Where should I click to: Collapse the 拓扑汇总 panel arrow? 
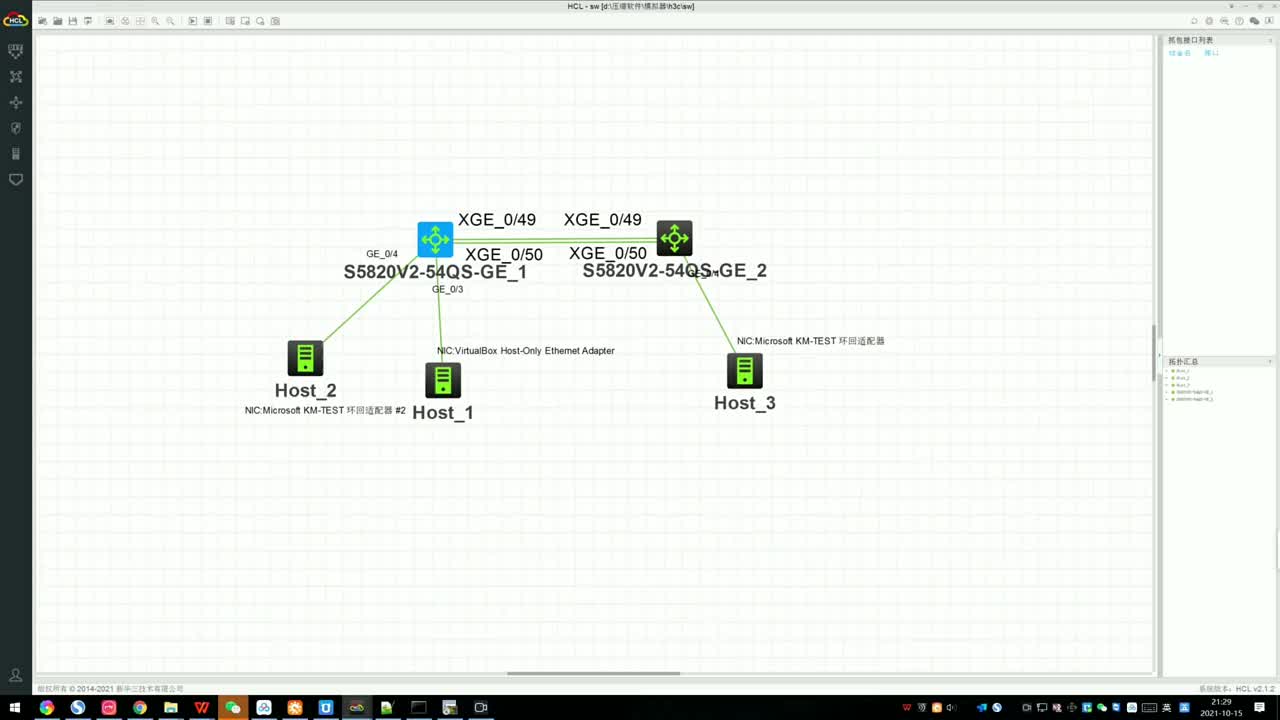click(1270, 362)
